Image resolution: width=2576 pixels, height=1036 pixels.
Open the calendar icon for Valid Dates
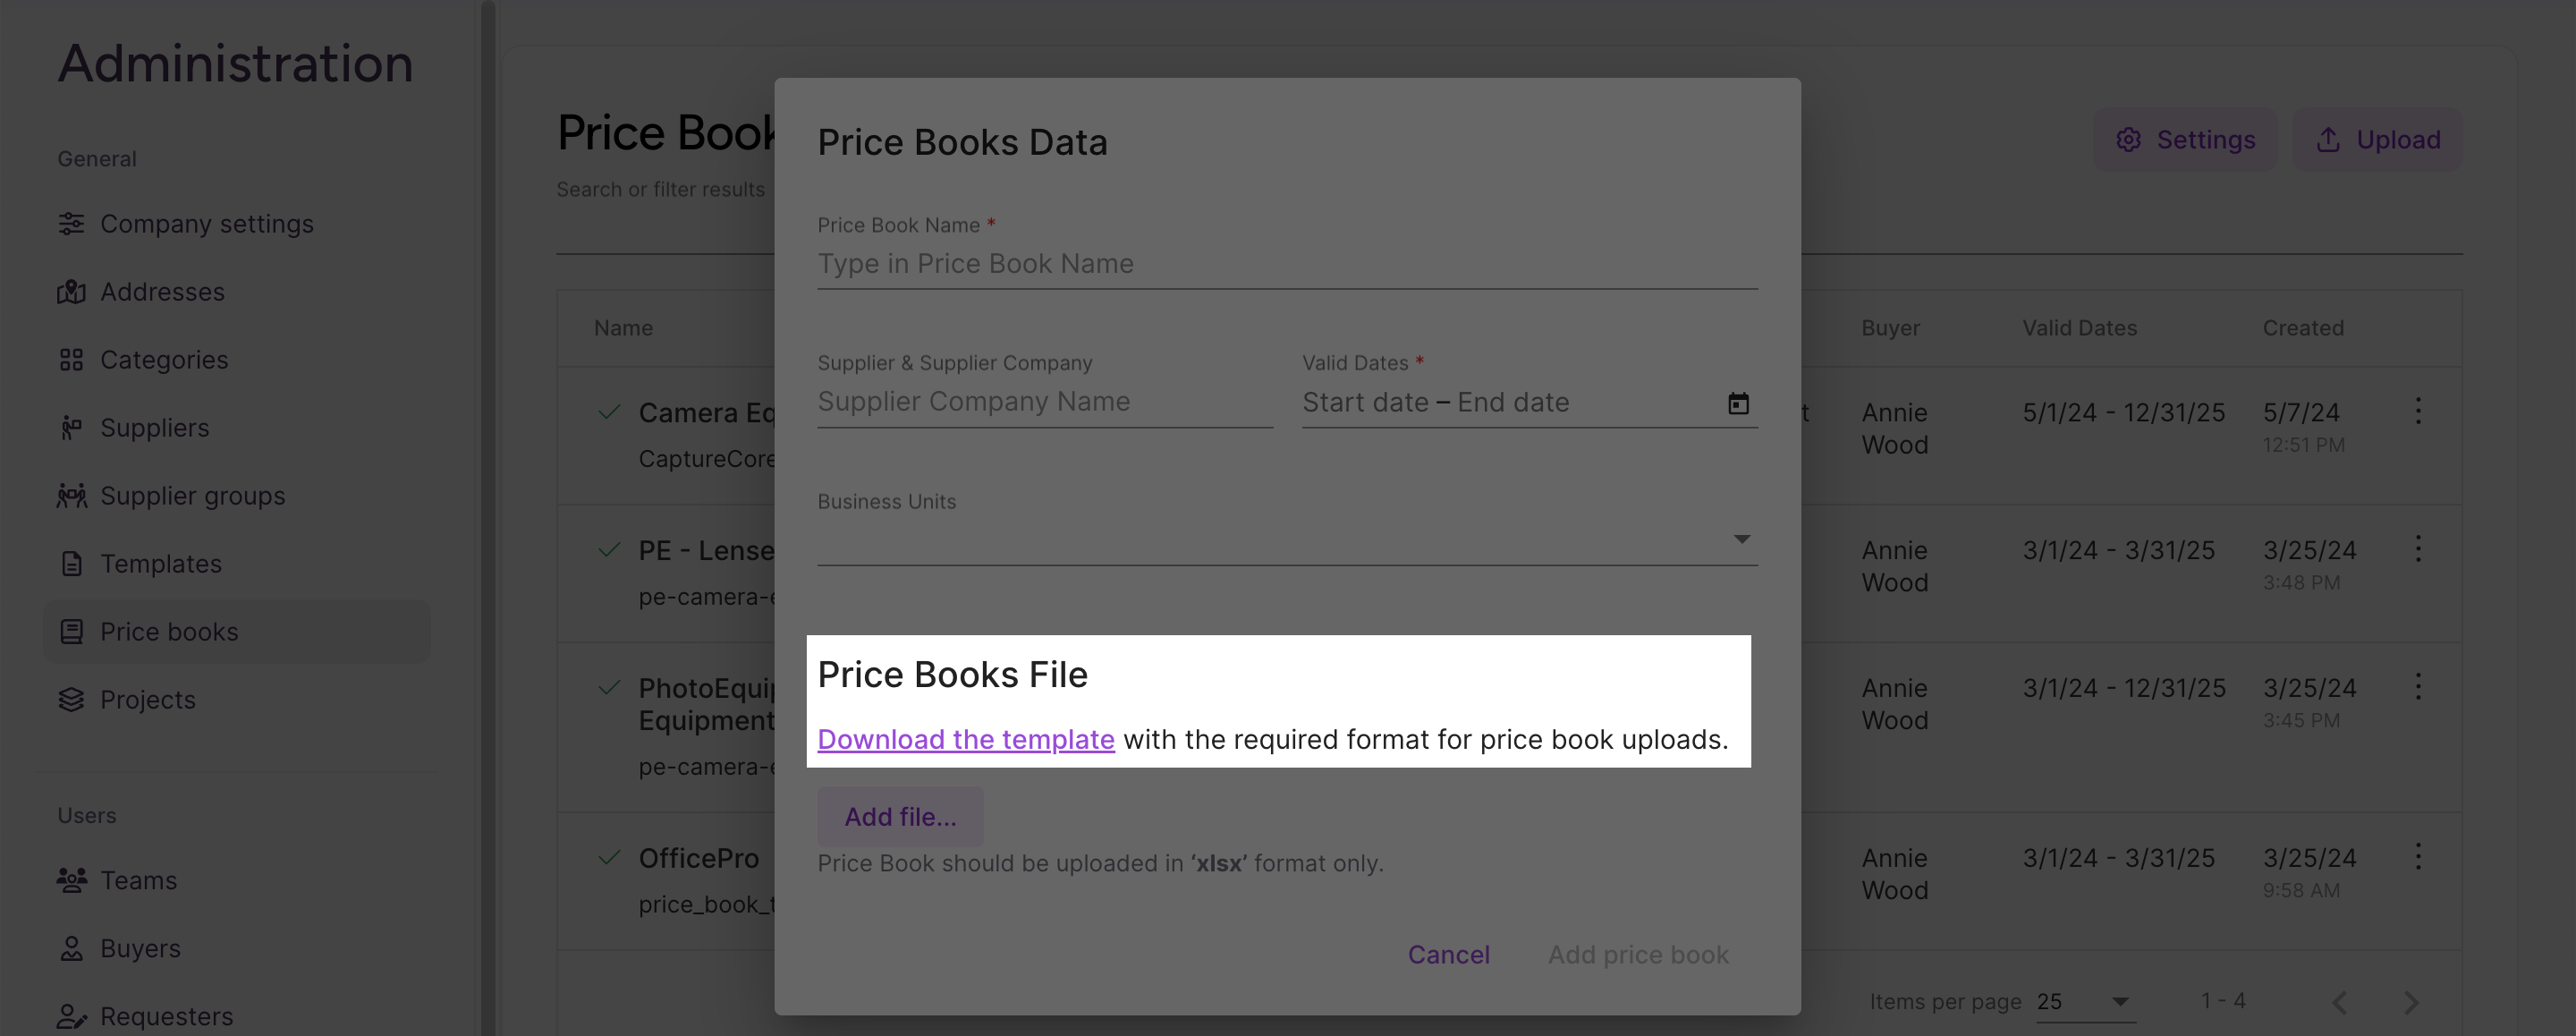pos(1738,403)
